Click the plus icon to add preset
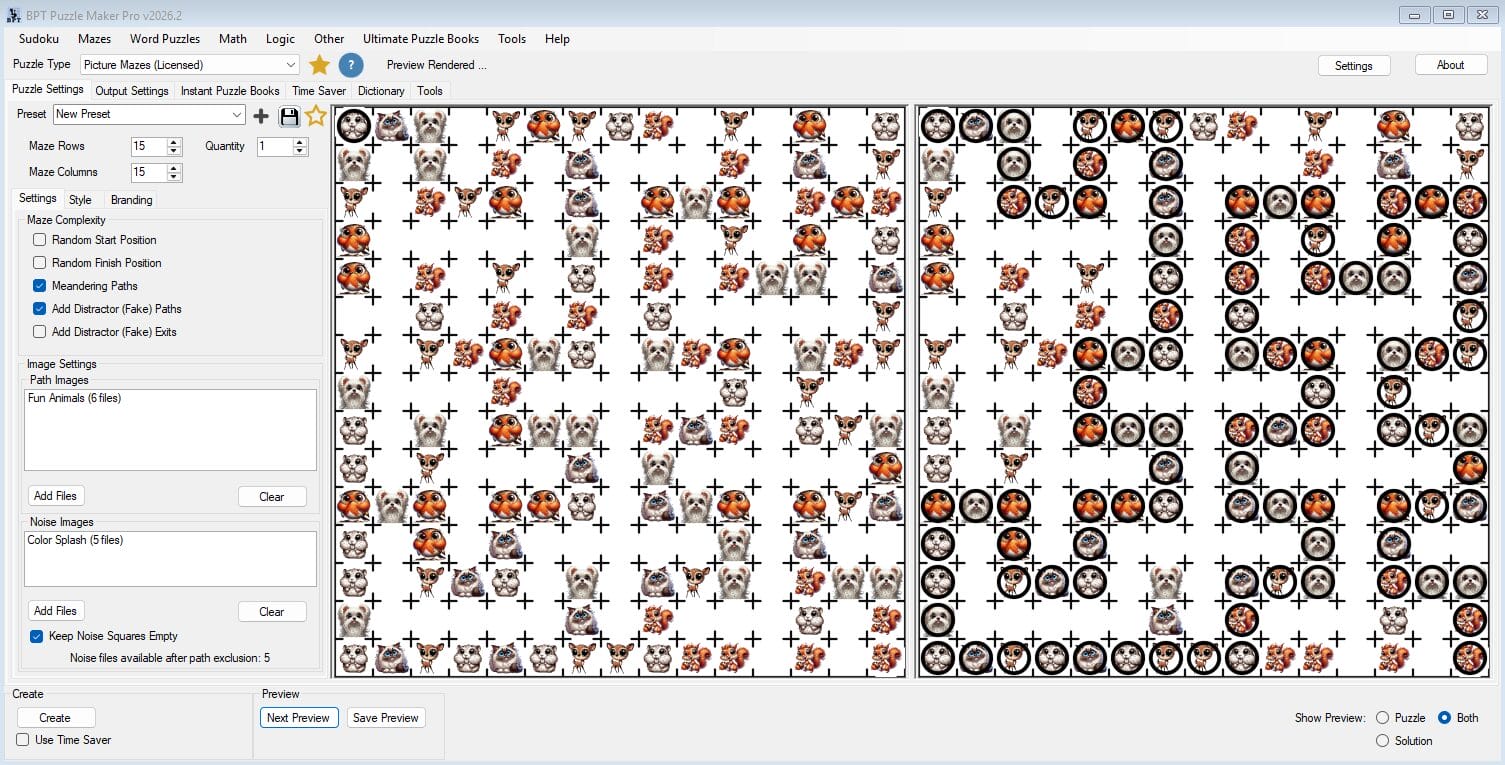 (x=261, y=116)
